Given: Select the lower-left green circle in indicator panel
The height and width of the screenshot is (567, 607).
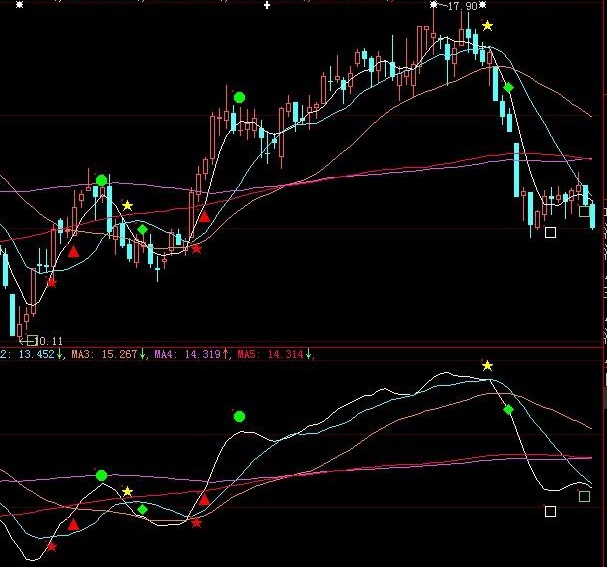Looking at the screenshot, I should click(101, 475).
